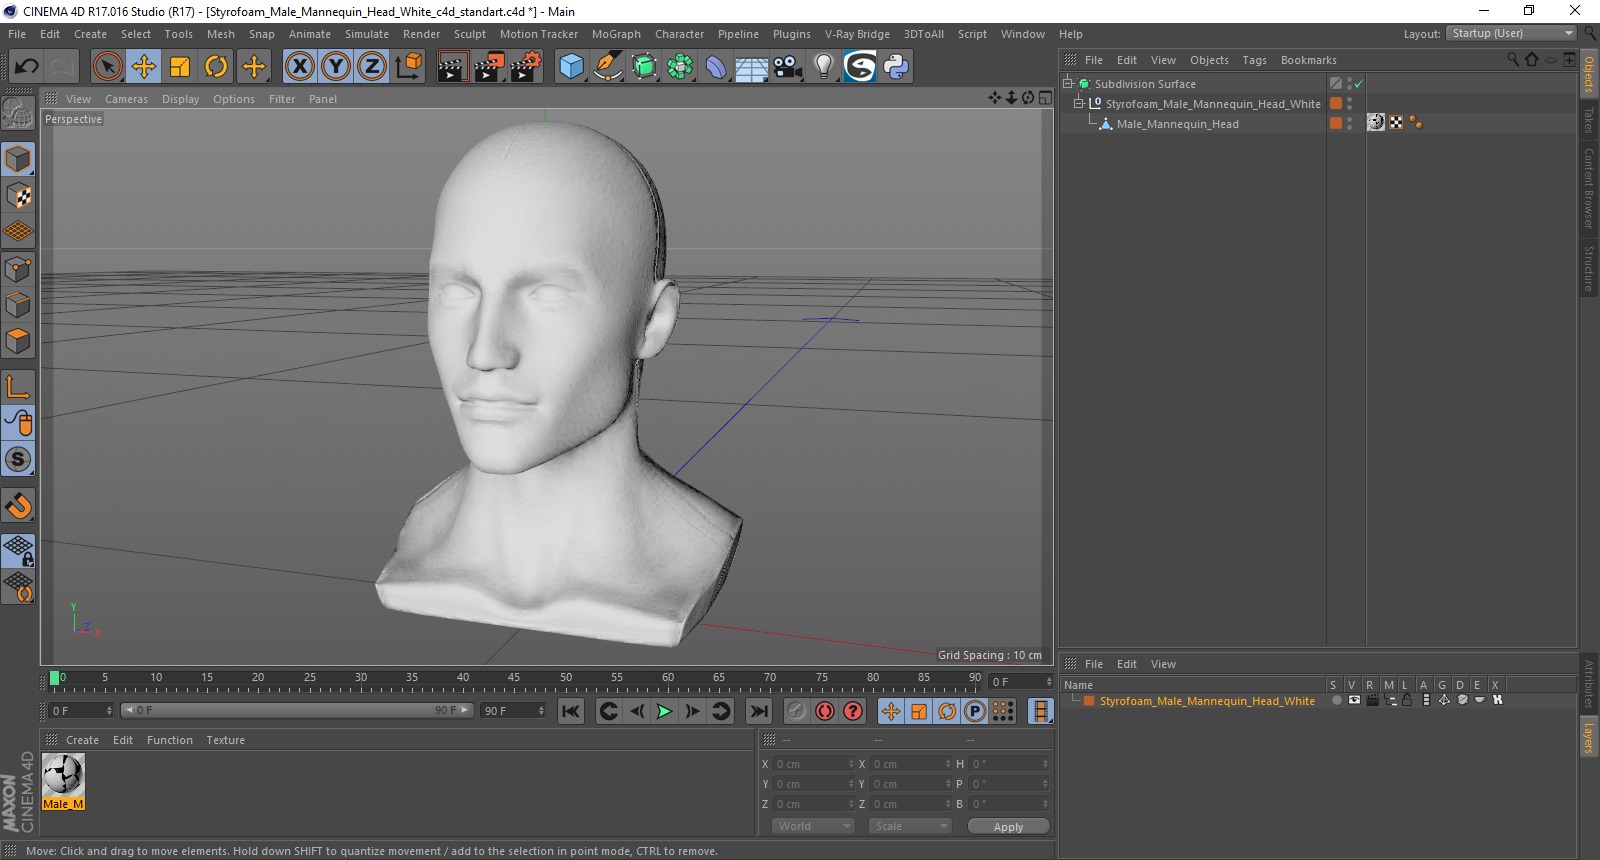Switch to Points mode
The height and width of the screenshot is (860, 1600).
pyautogui.click(x=18, y=268)
